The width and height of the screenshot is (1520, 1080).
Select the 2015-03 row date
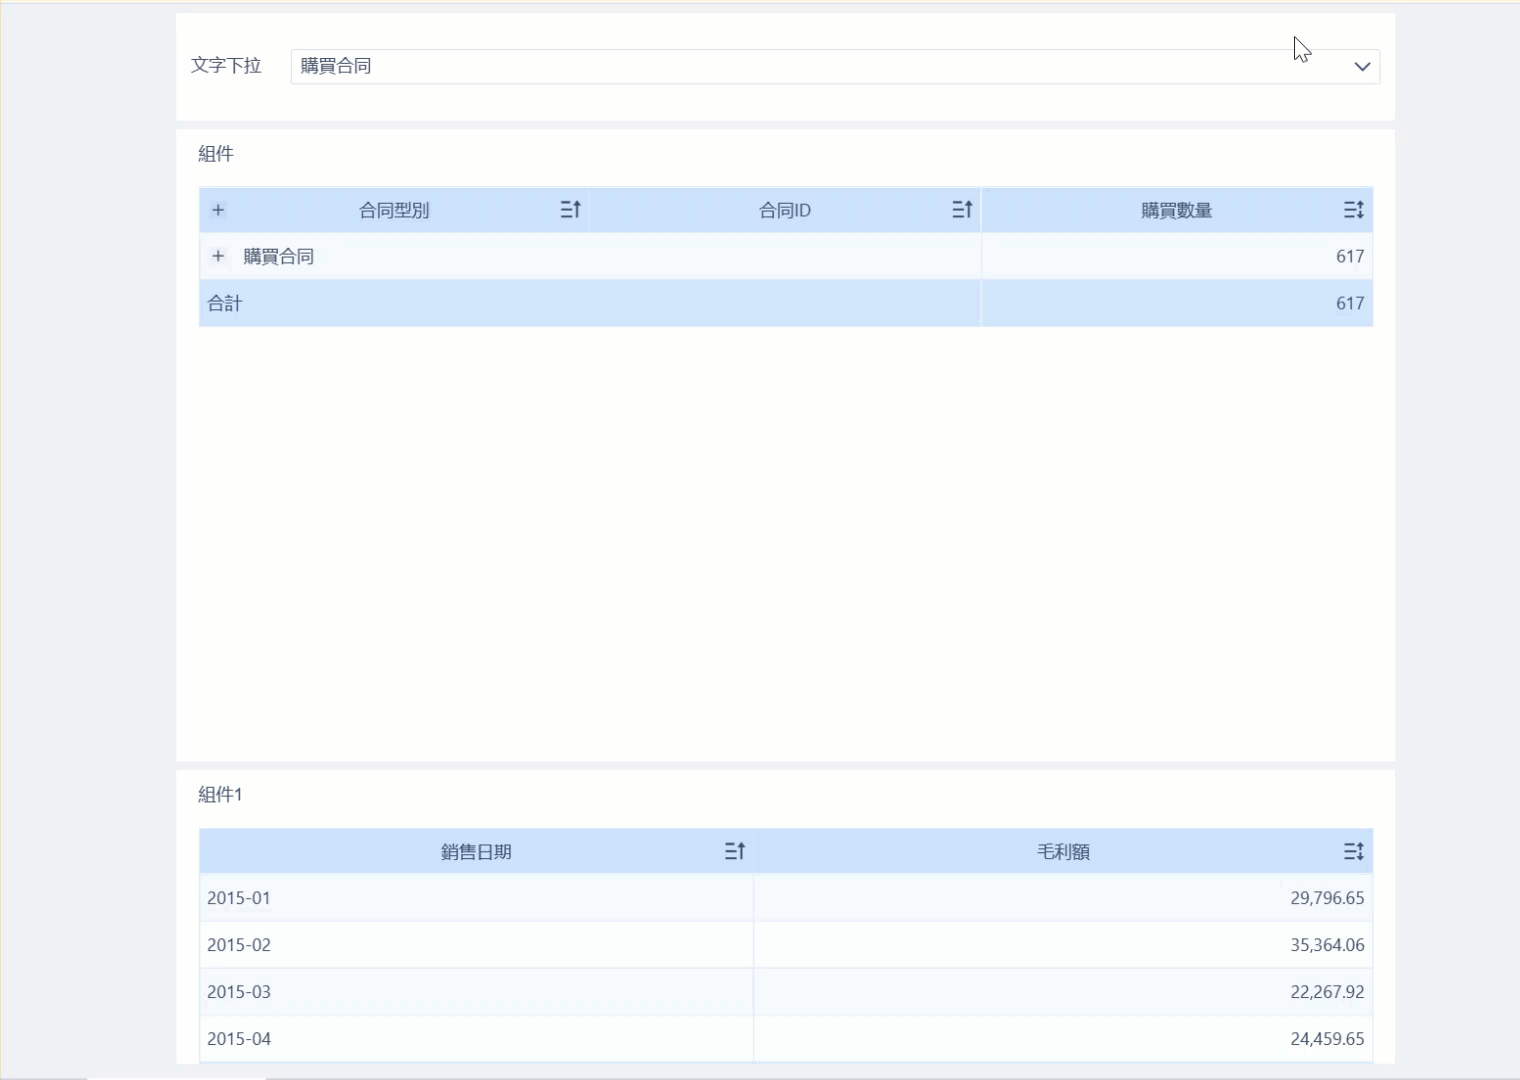pyautogui.click(x=239, y=992)
